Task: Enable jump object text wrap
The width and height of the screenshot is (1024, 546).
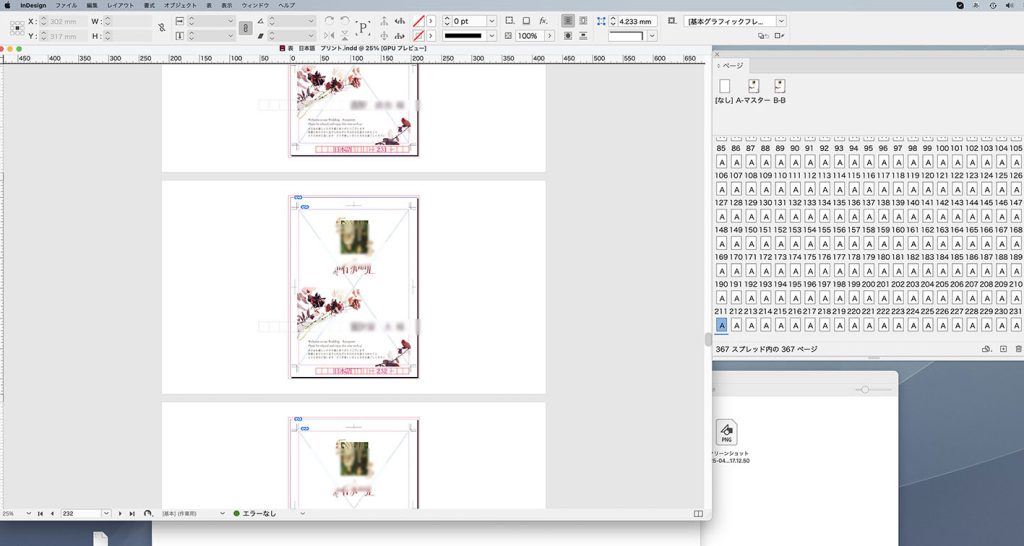Action: [583, 36]
